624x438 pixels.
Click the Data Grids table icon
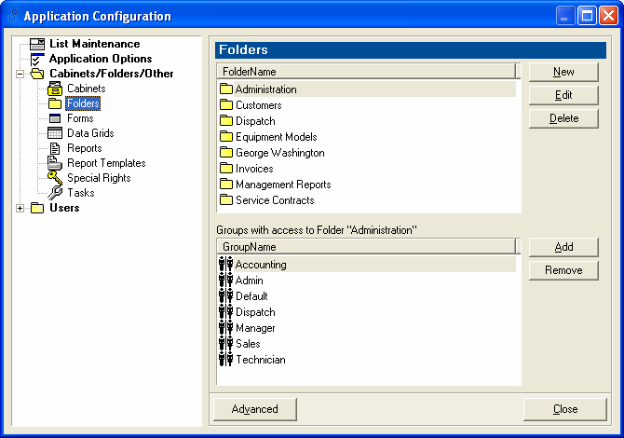coord(55,133)
